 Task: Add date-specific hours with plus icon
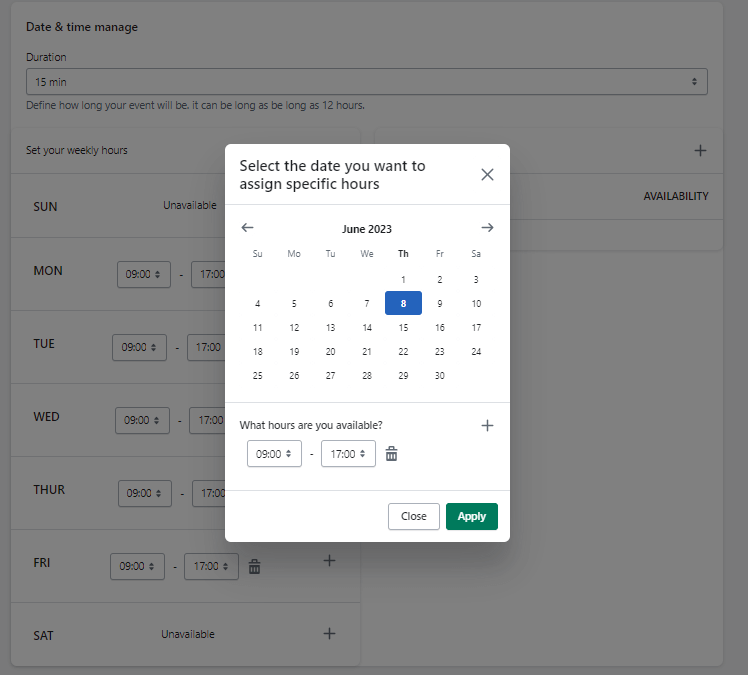700,151
